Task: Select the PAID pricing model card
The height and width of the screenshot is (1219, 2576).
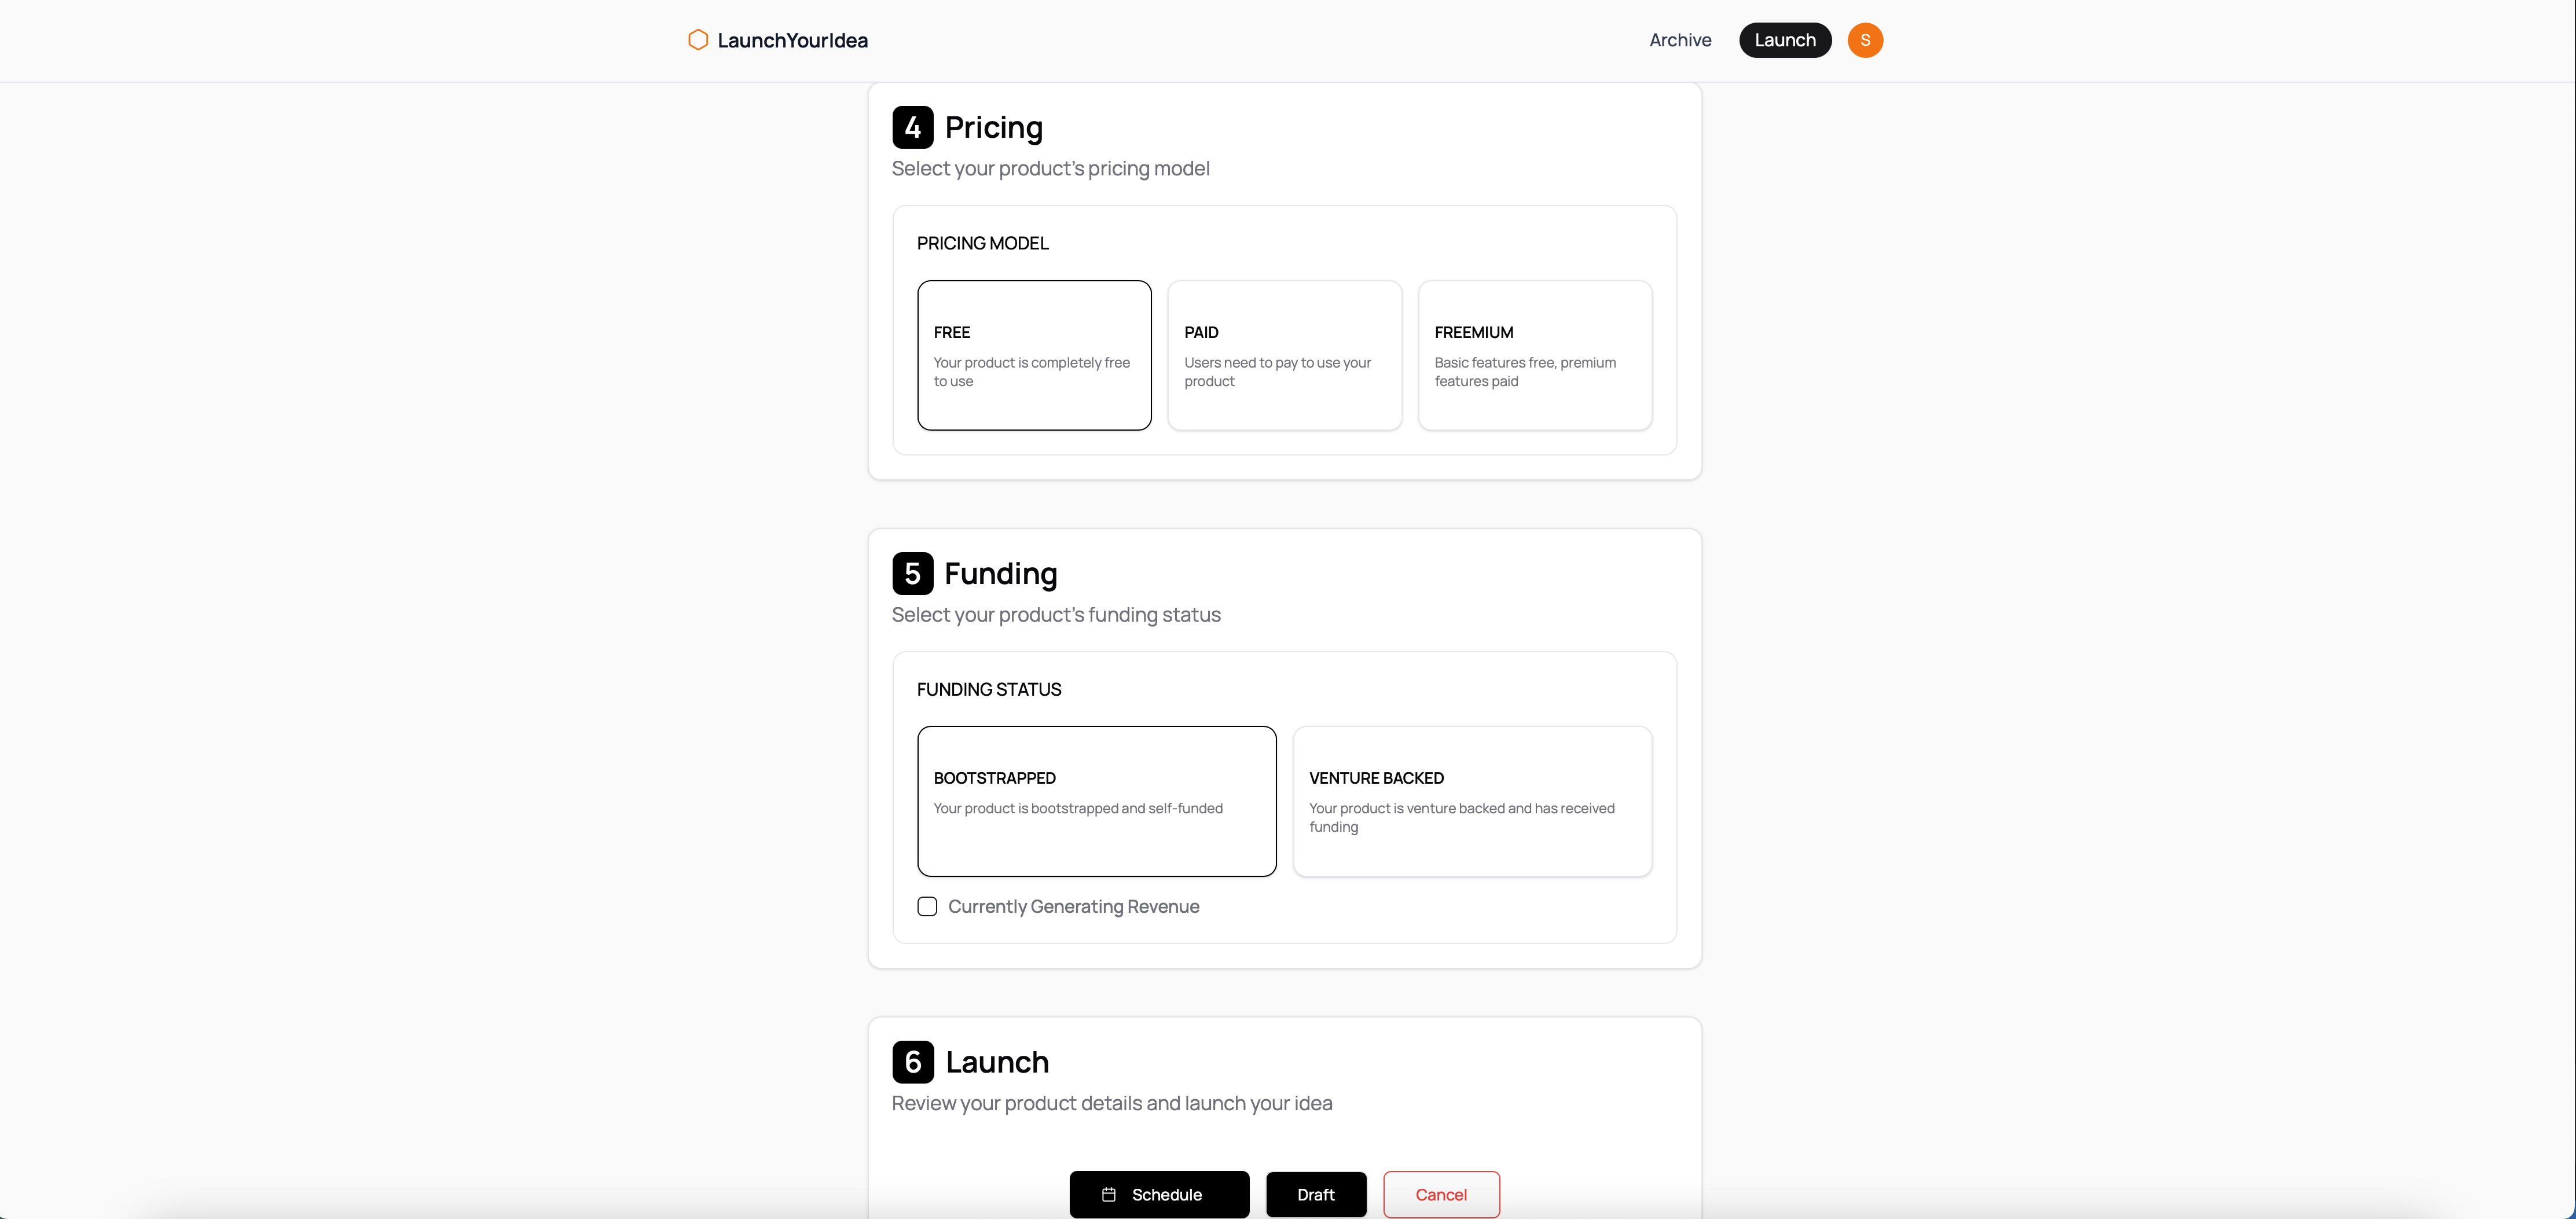Action: tap(1284, 355)
